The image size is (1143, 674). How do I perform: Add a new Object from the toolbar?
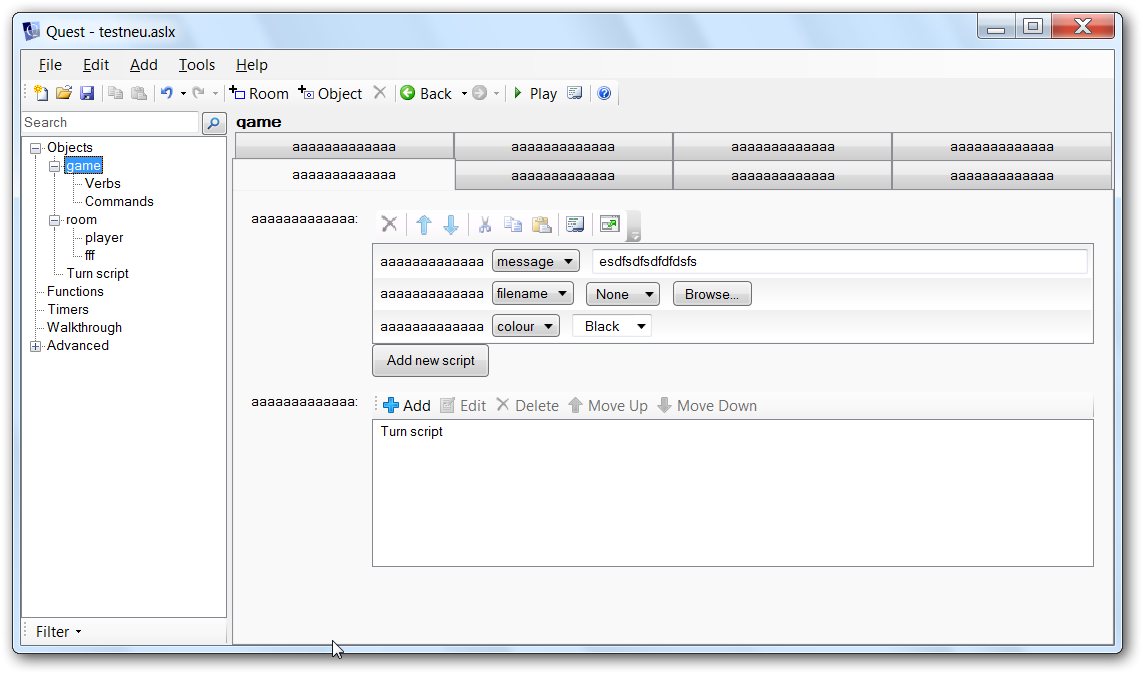click(330, 93)
